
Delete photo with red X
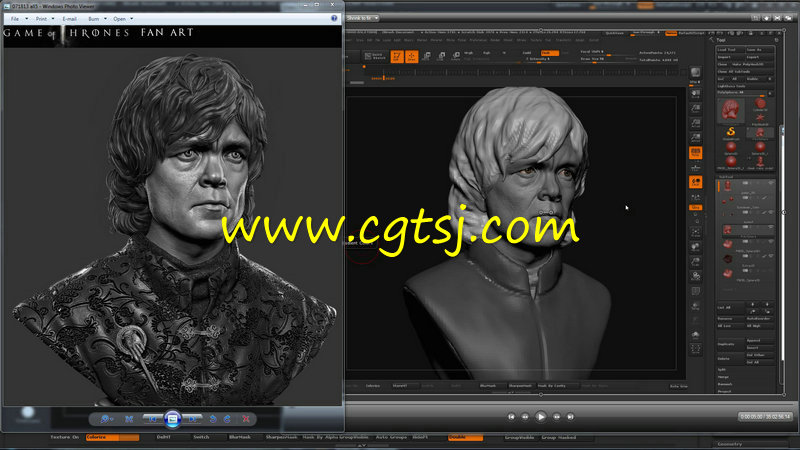point(246,419)
